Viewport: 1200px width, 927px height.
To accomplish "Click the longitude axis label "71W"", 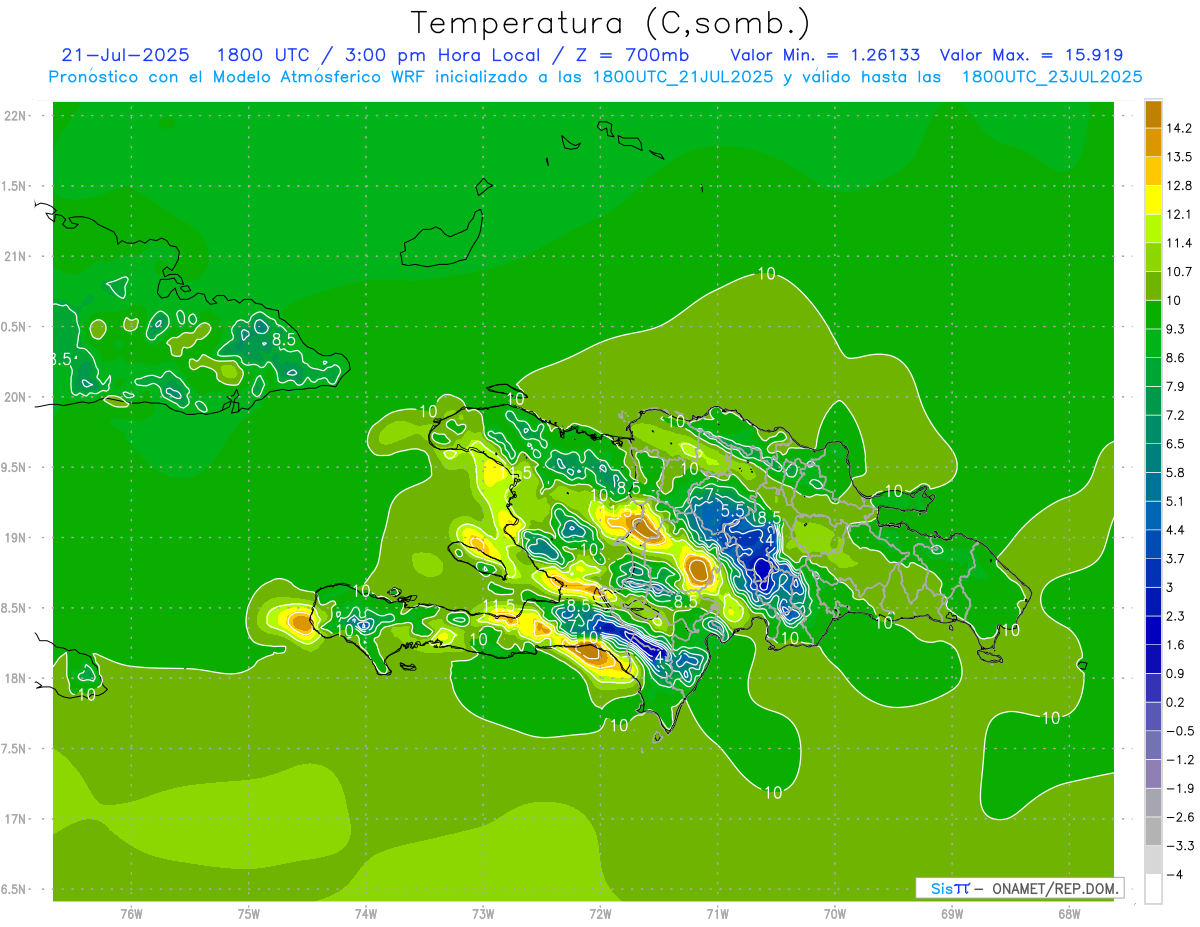I will pos(717,914).
